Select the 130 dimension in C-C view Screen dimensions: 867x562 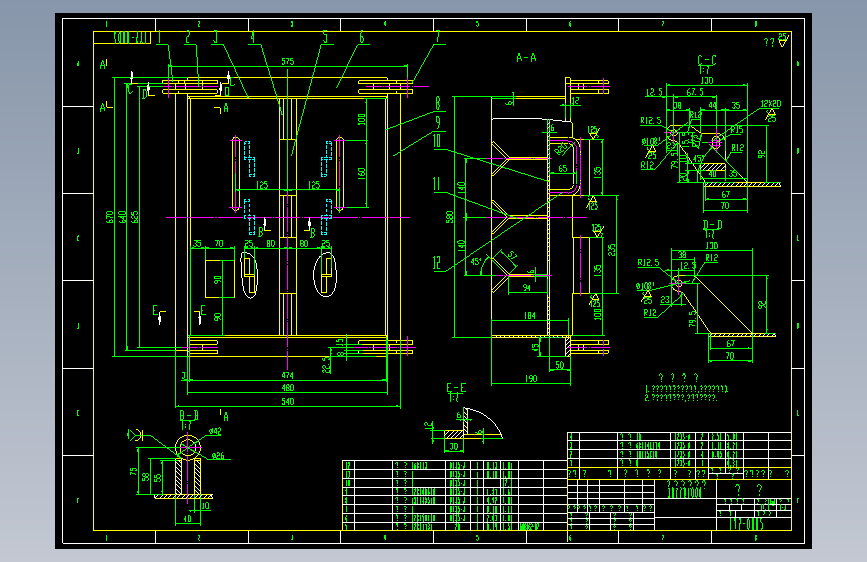[707, 81]
